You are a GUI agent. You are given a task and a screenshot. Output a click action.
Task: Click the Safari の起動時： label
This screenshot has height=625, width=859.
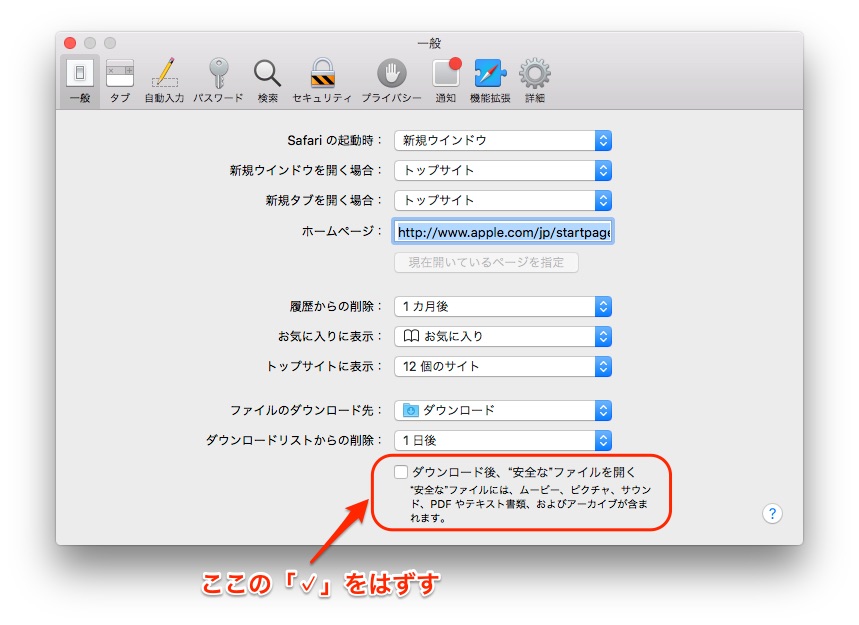click(335, 141)
